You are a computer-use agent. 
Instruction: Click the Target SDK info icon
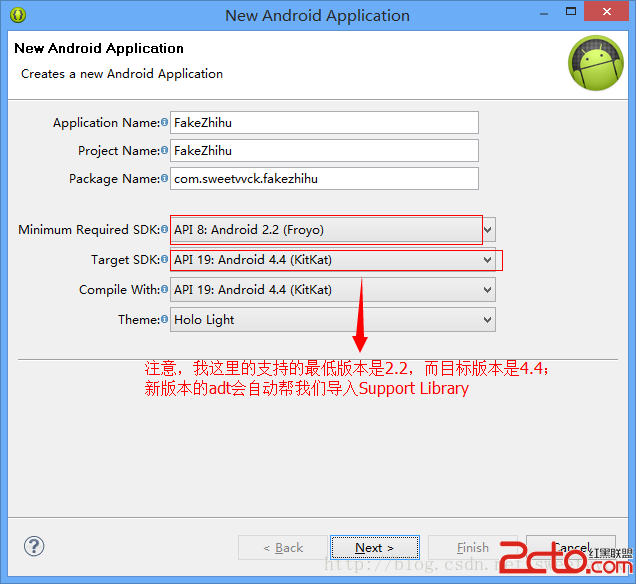164,259
